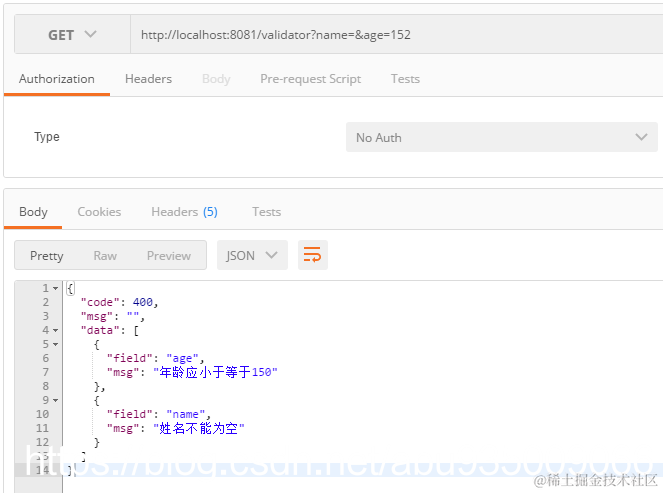The height and width of the screenshot is (493, 663).
Task: Open the response Tests tab
Action: [266, 212]
